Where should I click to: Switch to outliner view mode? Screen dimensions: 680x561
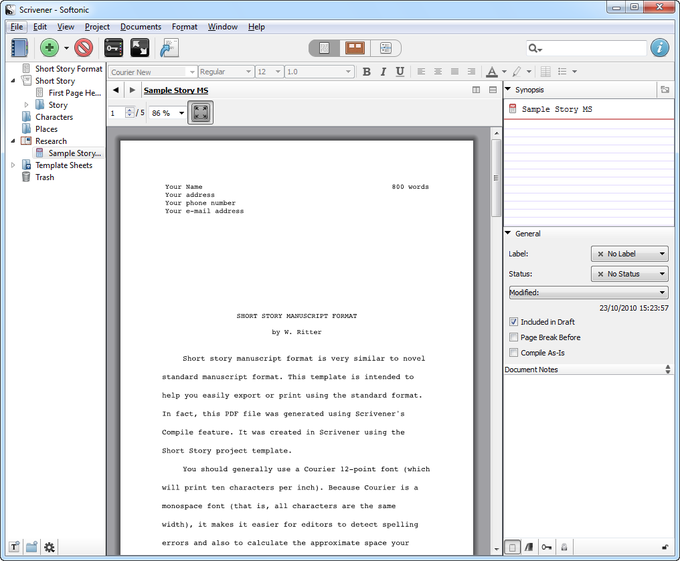click(386, 48)
